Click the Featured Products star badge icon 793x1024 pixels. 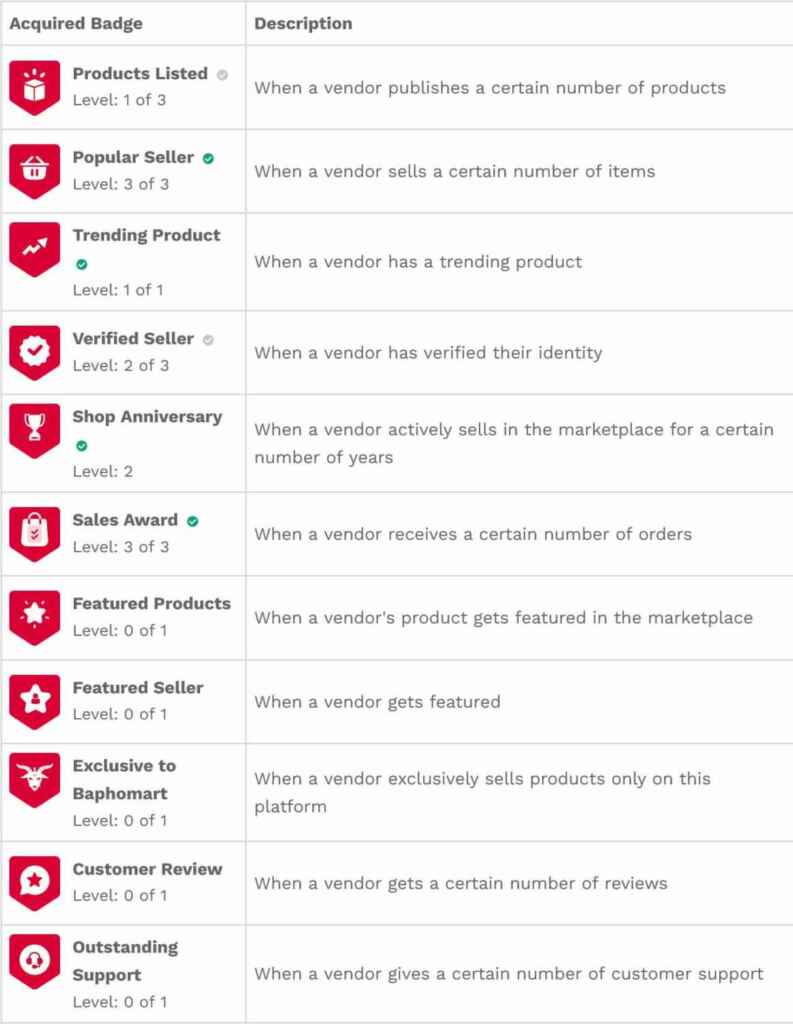click(35, 618)
